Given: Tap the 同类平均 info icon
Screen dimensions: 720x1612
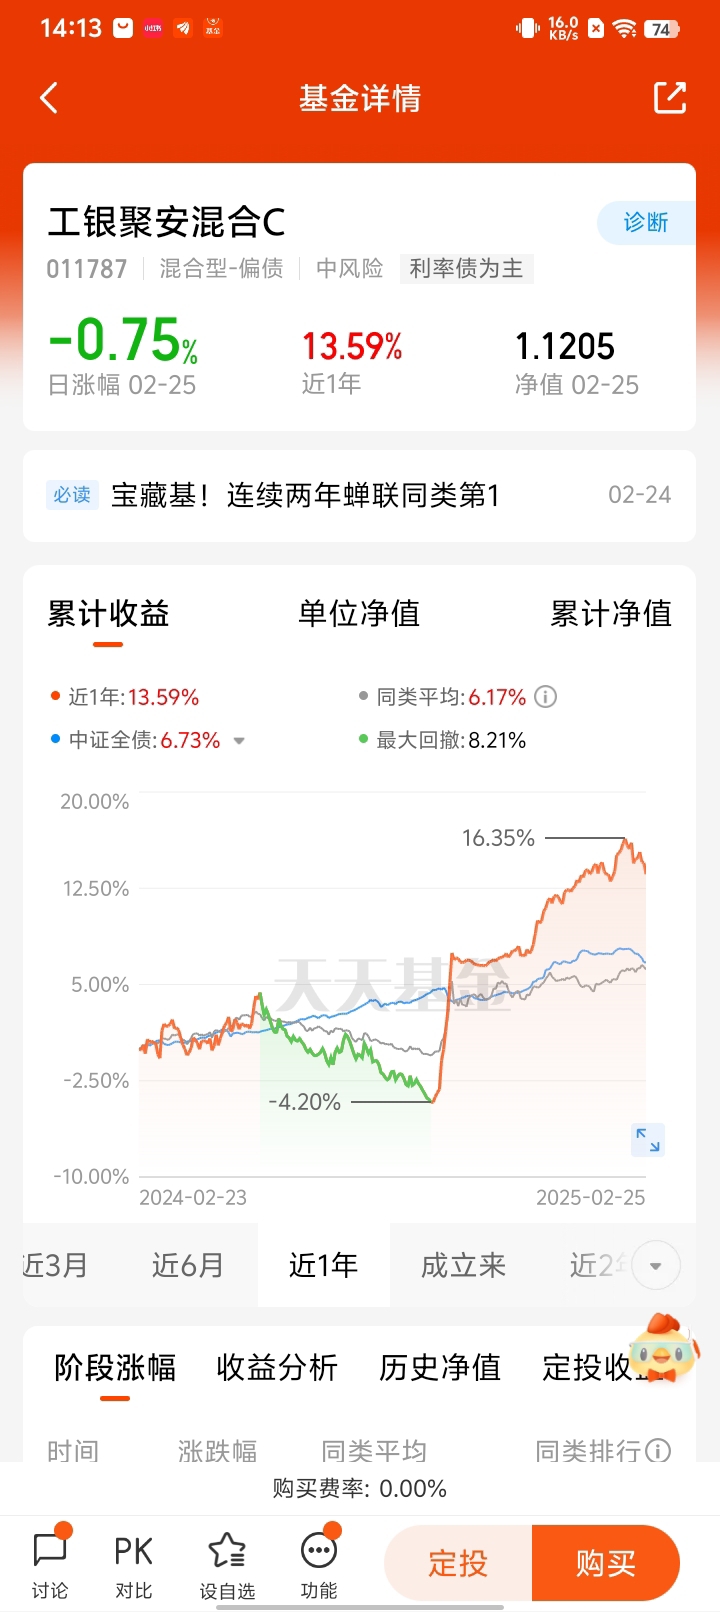Looking at the screenshot, I should tap(545, 697).
